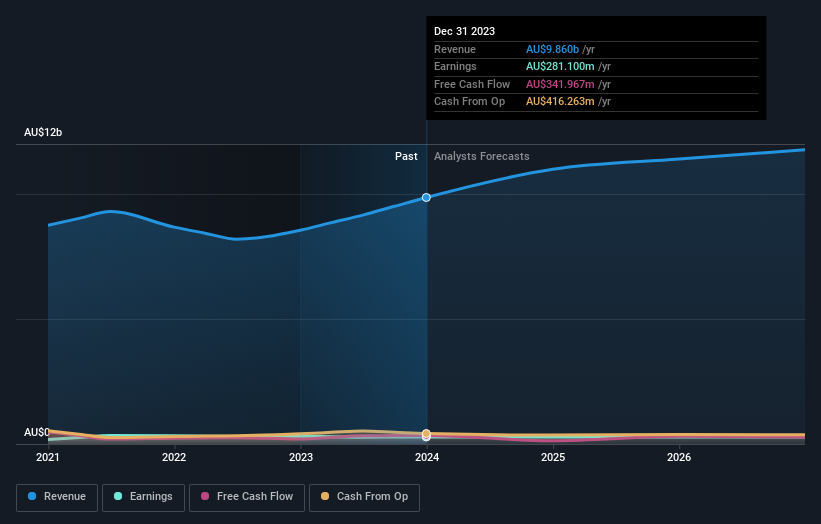821x524 pixels.
Task: Toggle the Earnings legend series
Action: click(x=143, y=497)
